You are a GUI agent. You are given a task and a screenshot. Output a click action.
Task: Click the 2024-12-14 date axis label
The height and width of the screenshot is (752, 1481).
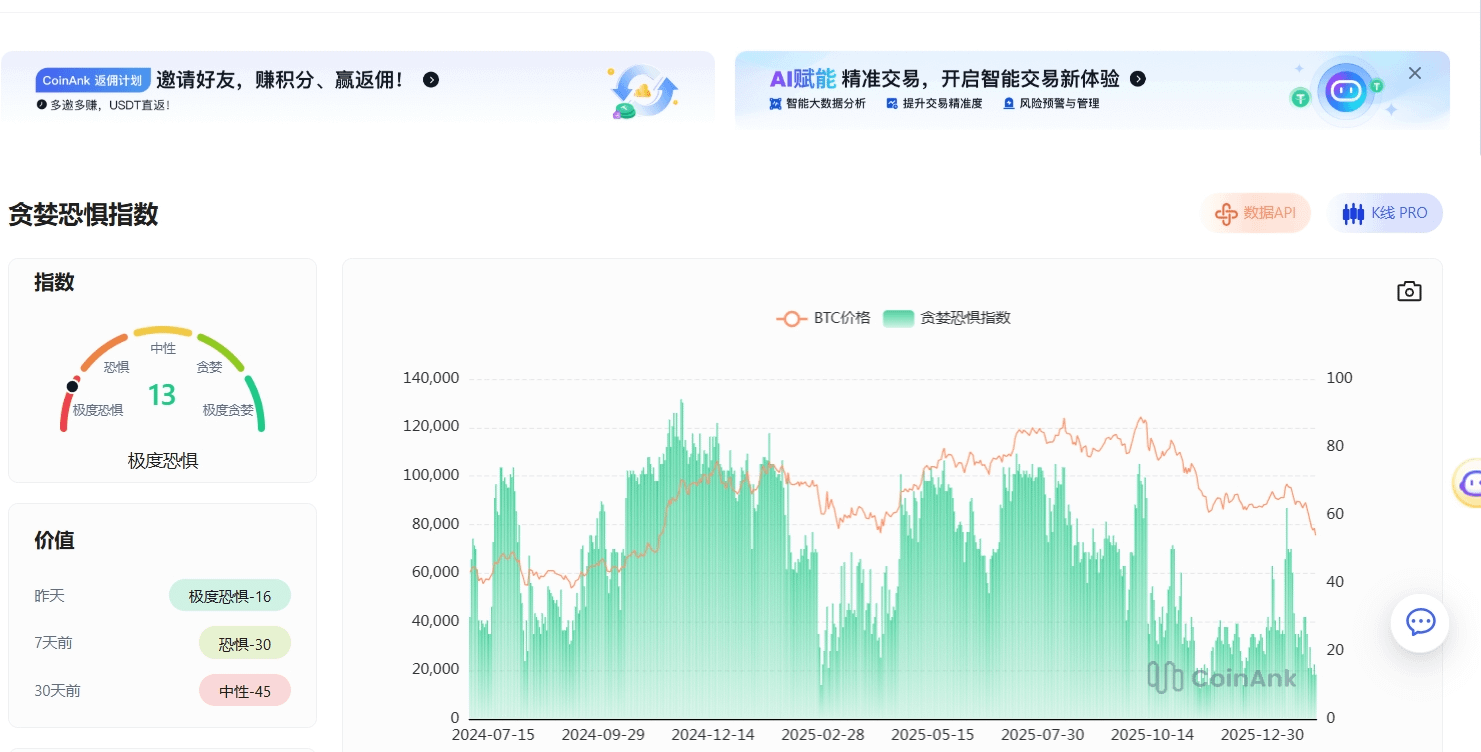tap(713, 735)
